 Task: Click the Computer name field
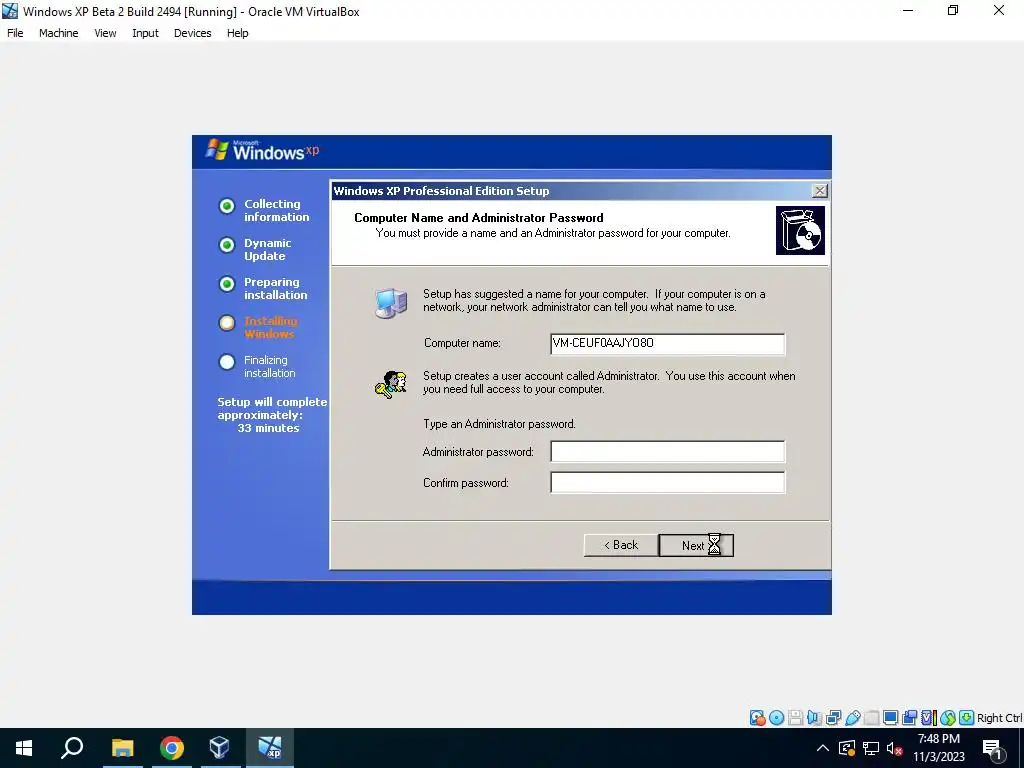(x=667, y=344)
